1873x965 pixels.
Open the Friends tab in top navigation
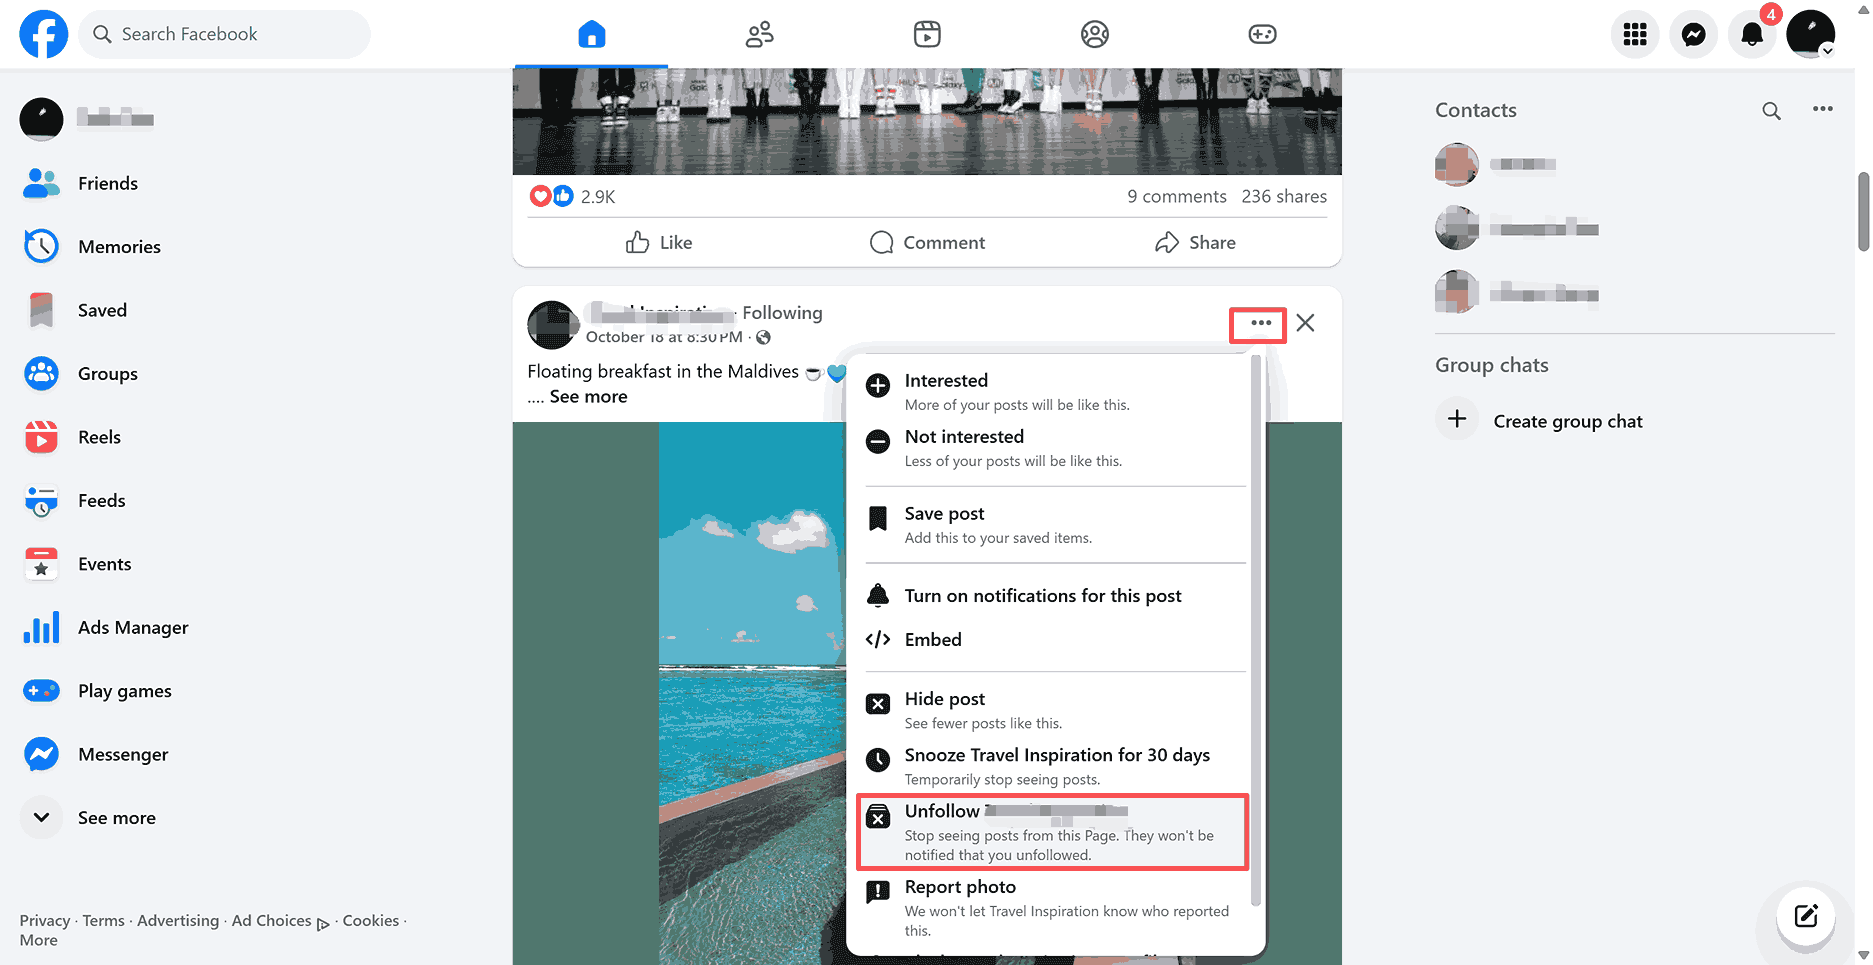[760, 35]
